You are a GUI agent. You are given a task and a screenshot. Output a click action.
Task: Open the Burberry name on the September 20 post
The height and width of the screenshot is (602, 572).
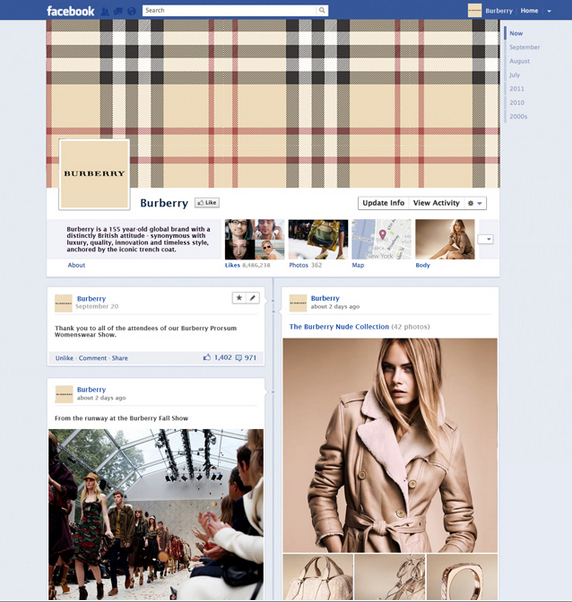[91, 298]
